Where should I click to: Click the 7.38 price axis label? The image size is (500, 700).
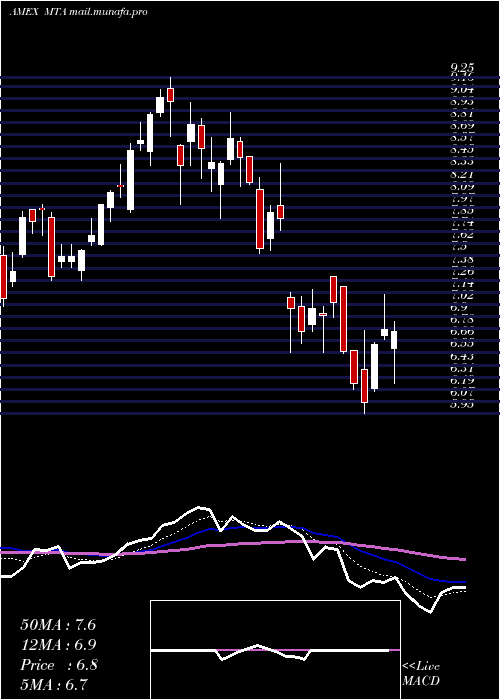(462, 259)
